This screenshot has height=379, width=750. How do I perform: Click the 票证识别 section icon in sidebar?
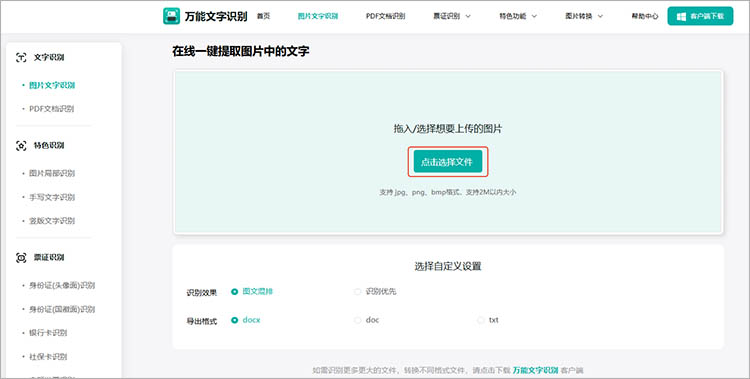(x=21, y=258)
